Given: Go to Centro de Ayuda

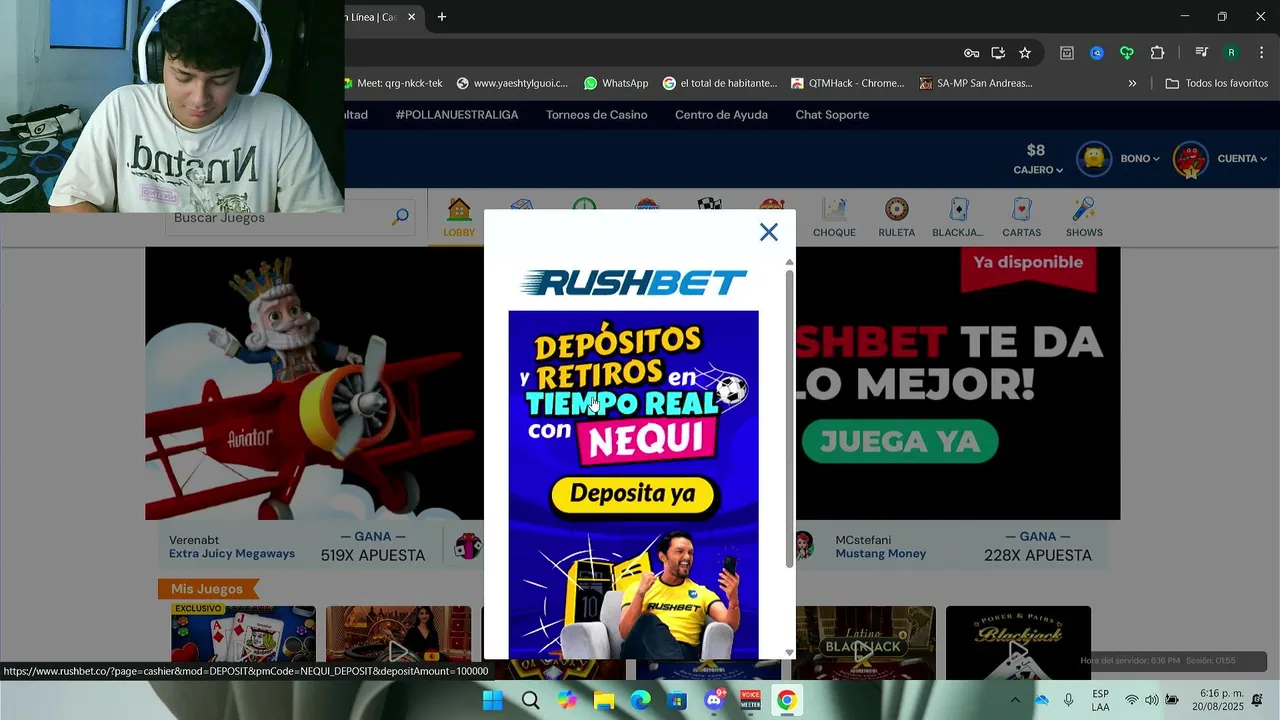Looking at the screenshot, I should (x=721, y=115).
